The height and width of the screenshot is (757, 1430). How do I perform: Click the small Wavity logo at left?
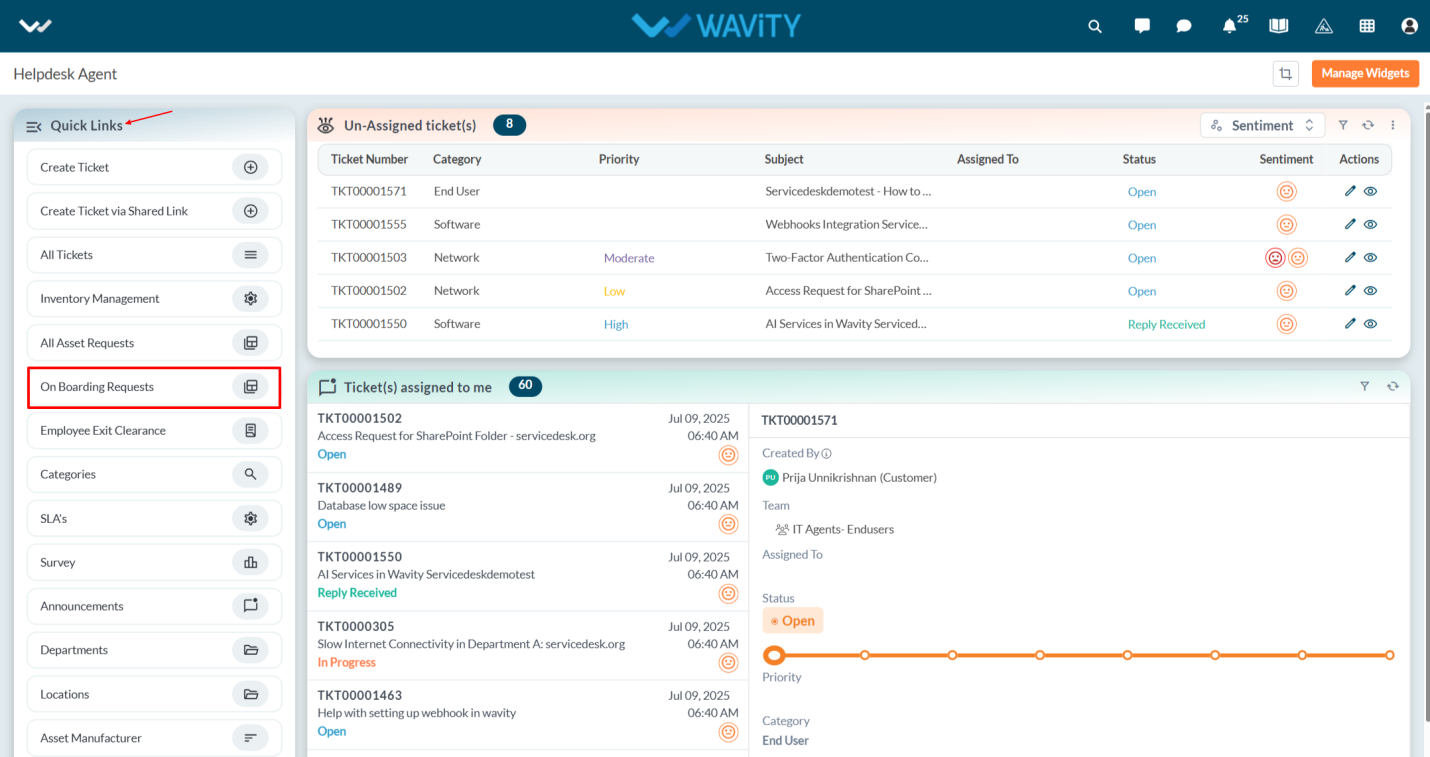(36, 26)
